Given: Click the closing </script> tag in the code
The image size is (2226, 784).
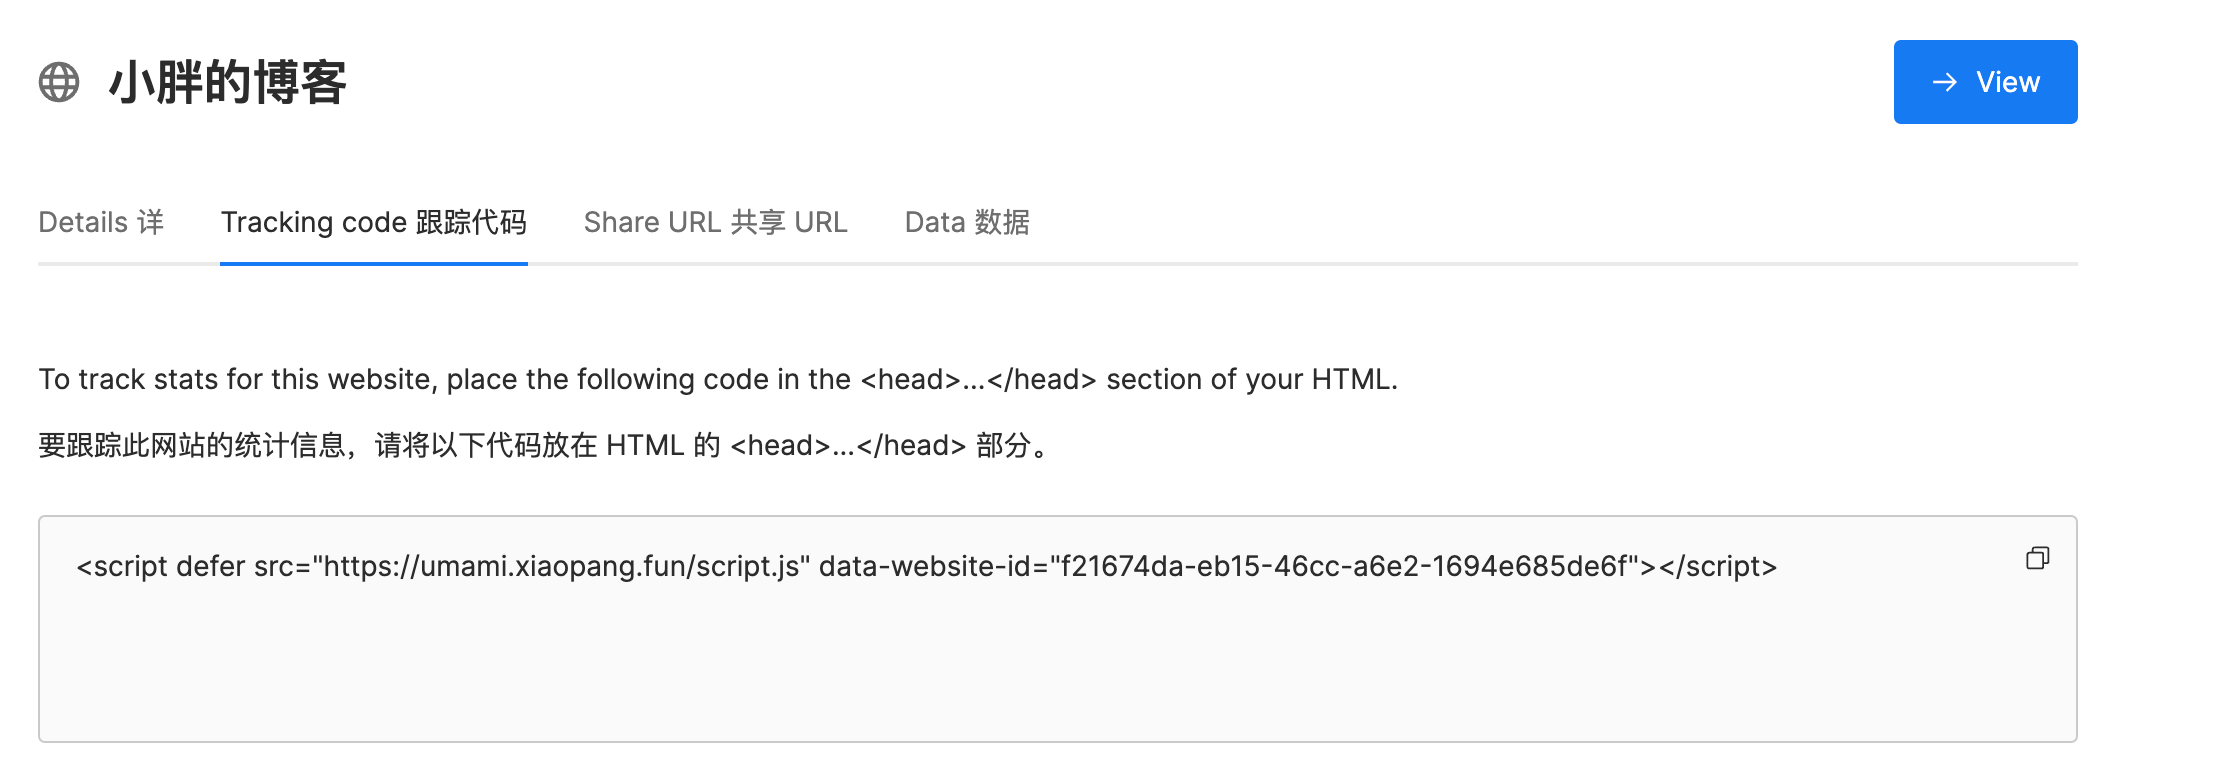Looking at the screenshot, I should (1717, 567).
